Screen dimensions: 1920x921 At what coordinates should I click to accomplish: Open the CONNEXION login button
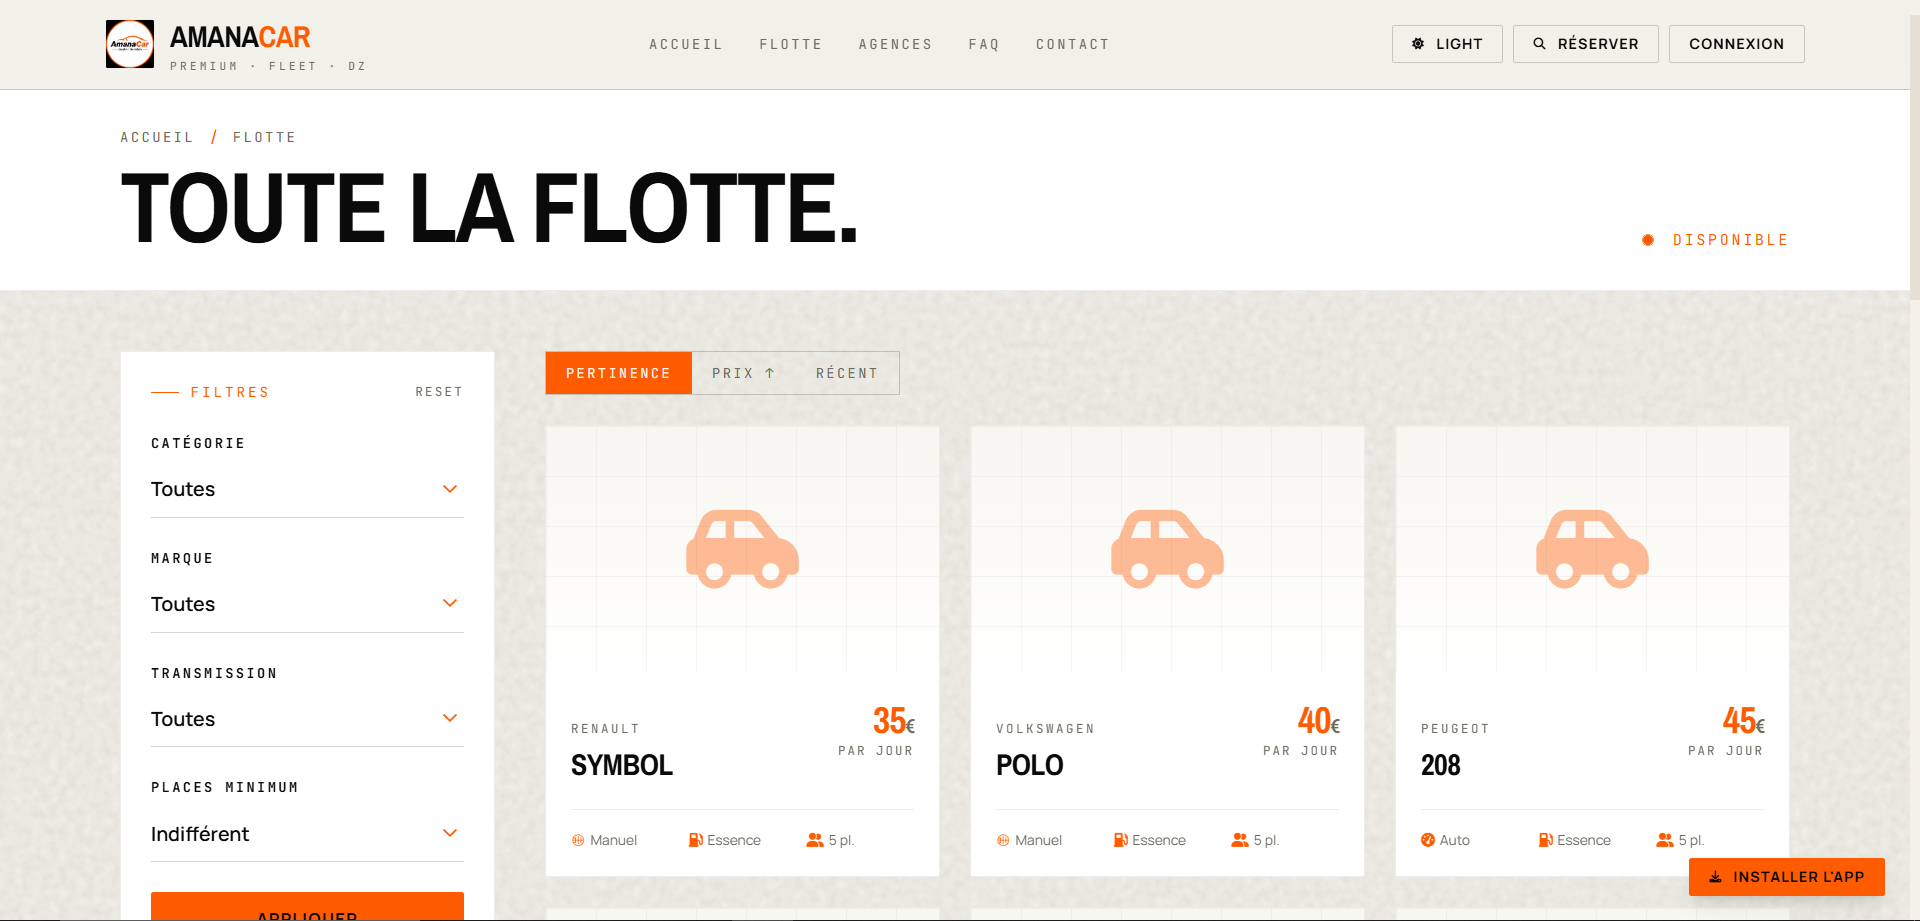point(1736,44)
